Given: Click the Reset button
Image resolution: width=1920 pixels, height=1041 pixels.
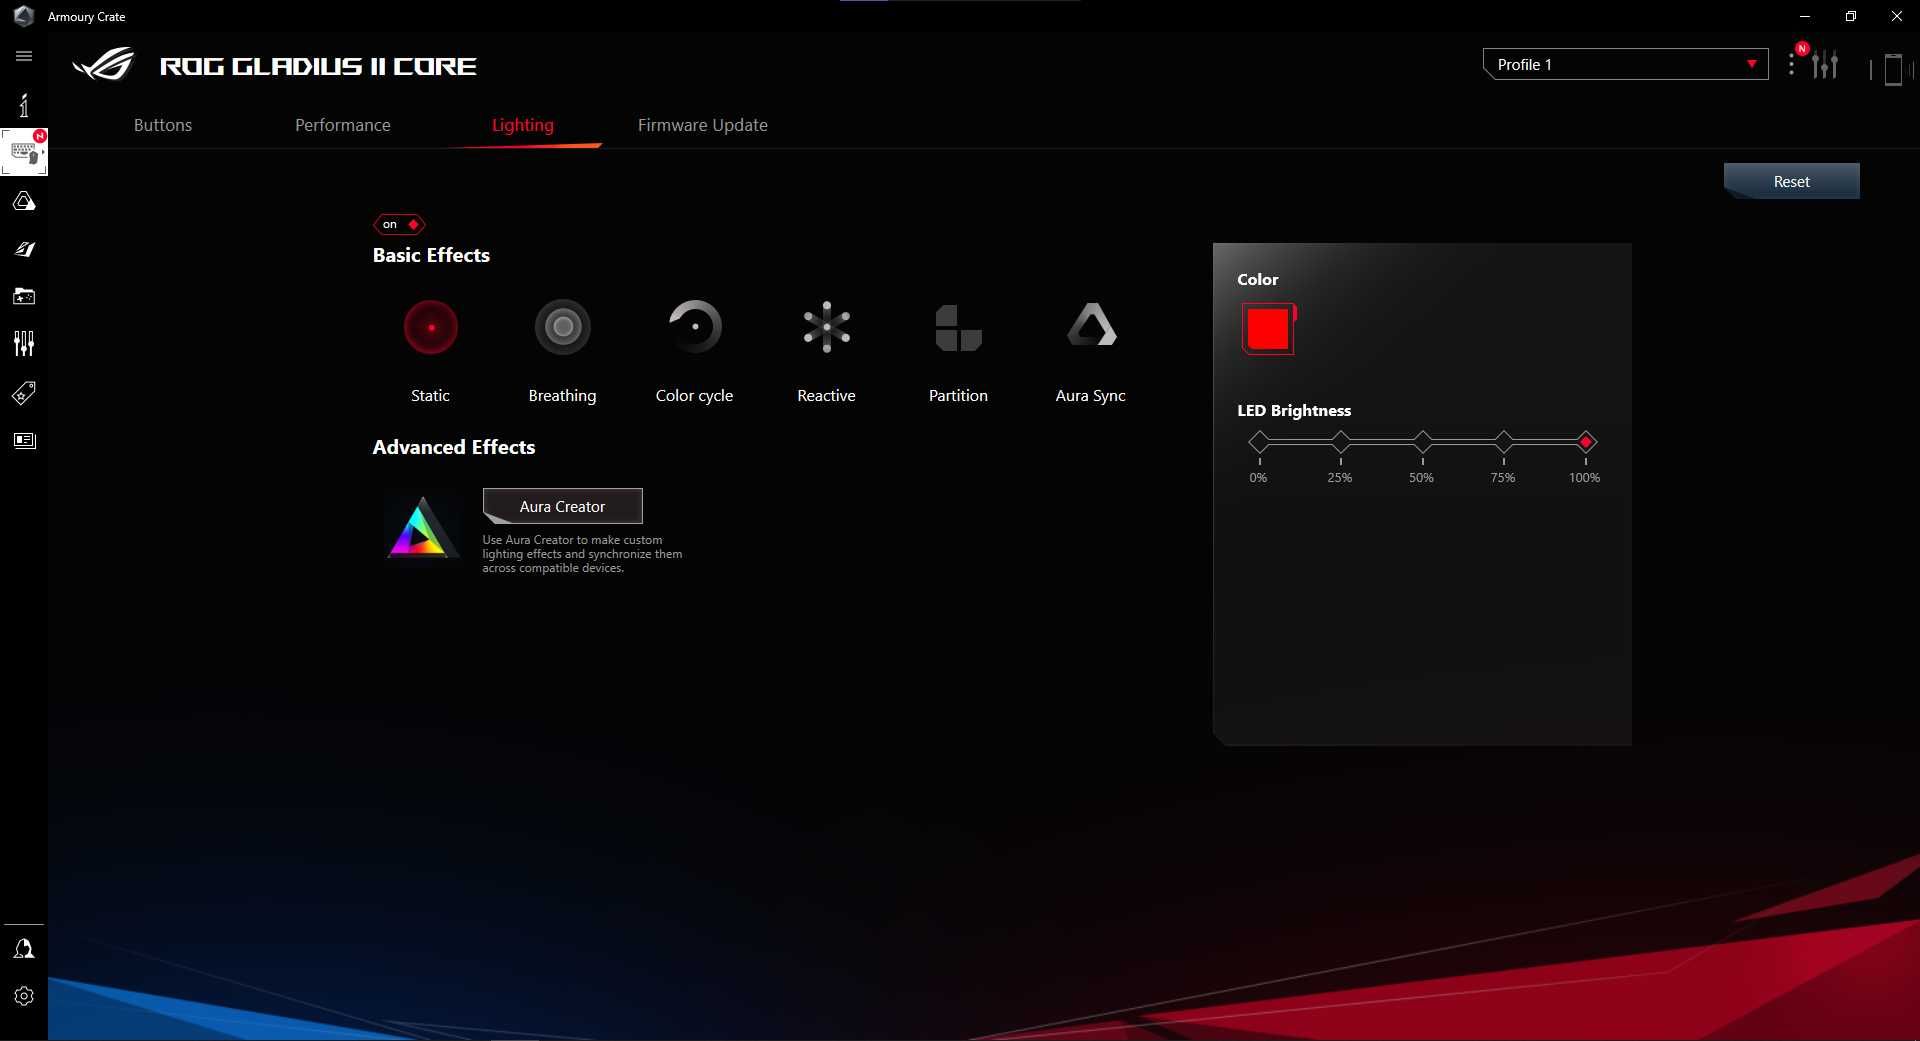Looking at the screenshot, I should (1792, 181).
